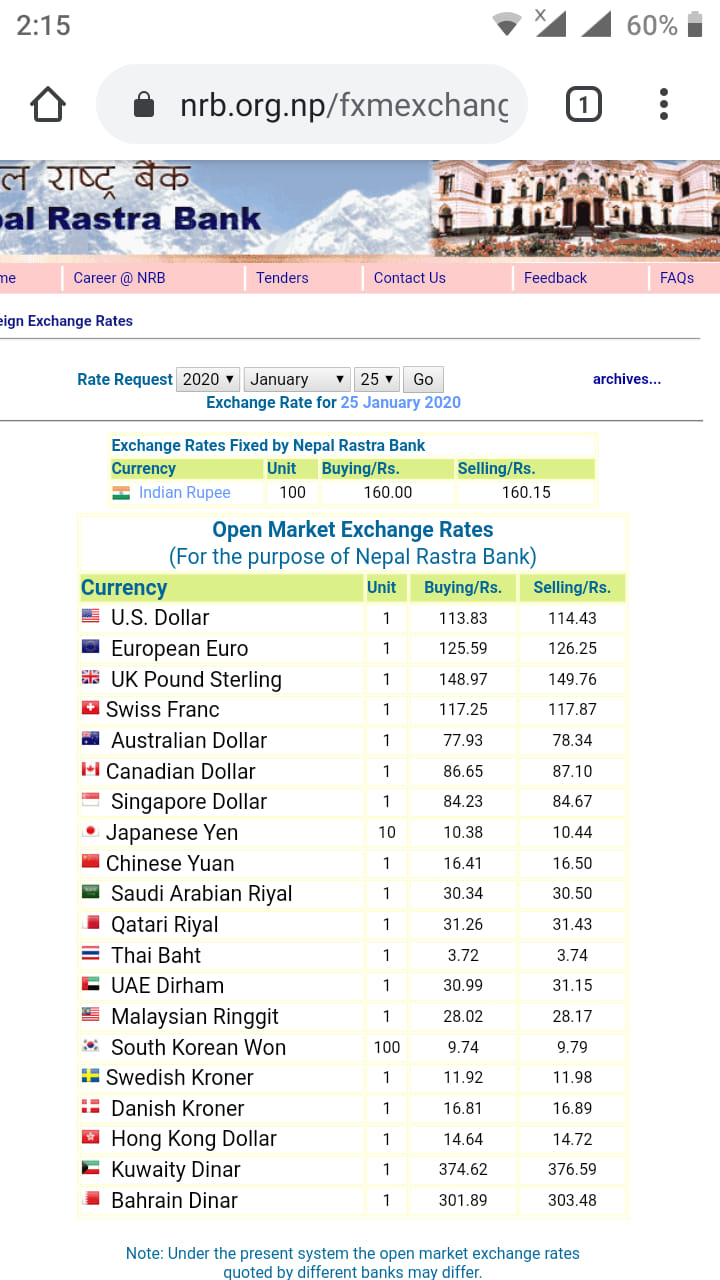This screenshot has height=1280, width=720.
Task: Tap the Indian Rupee flag icon
Action: tap(121, 493)
